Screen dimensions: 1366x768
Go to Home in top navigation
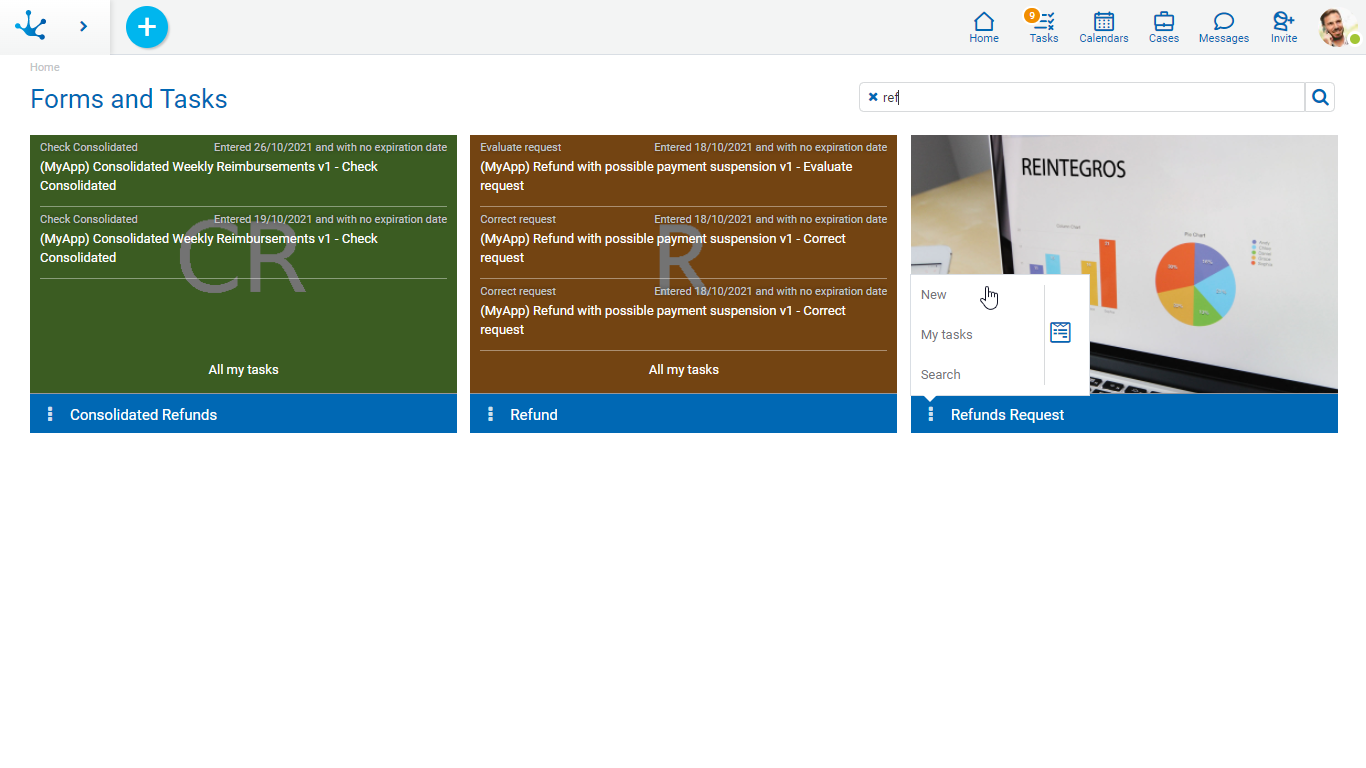tap(983, 27)
